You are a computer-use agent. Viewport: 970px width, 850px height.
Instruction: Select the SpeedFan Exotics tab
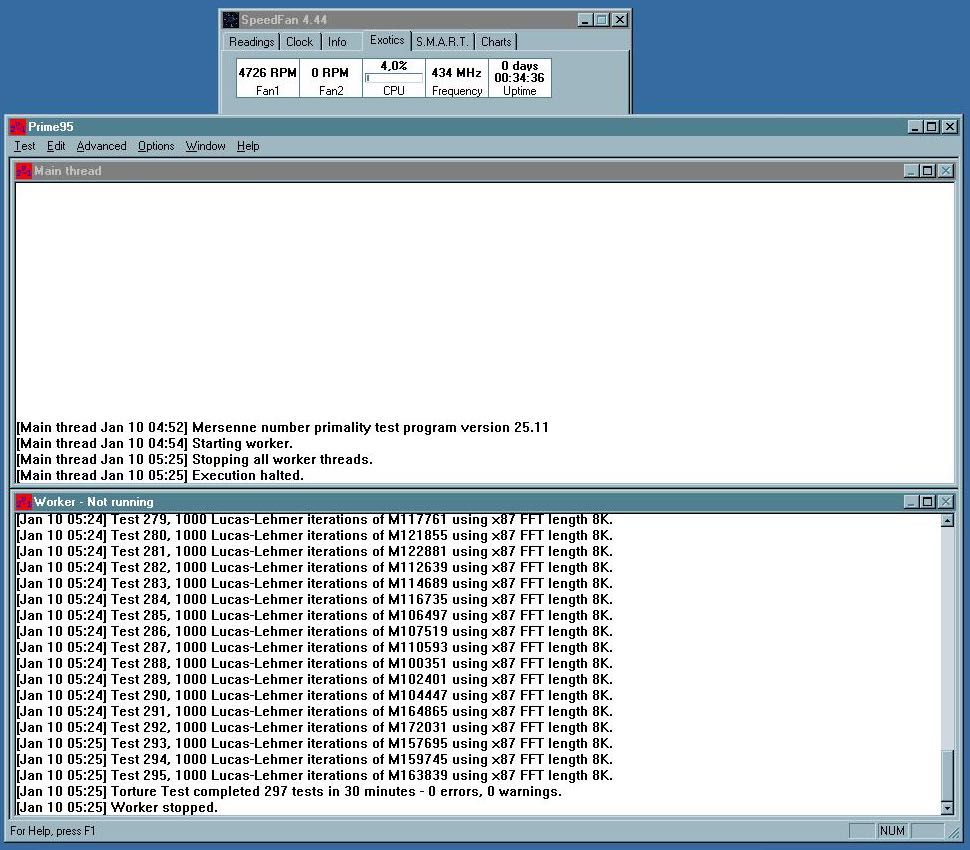(387, 40)
